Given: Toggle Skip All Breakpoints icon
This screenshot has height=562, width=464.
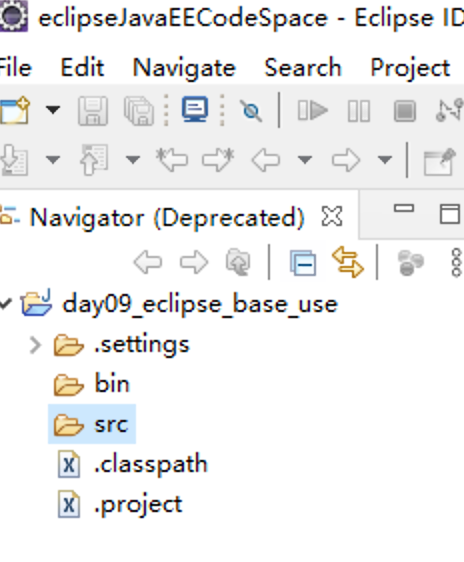Looking at the screenshot, I should [x=251, y=111].
